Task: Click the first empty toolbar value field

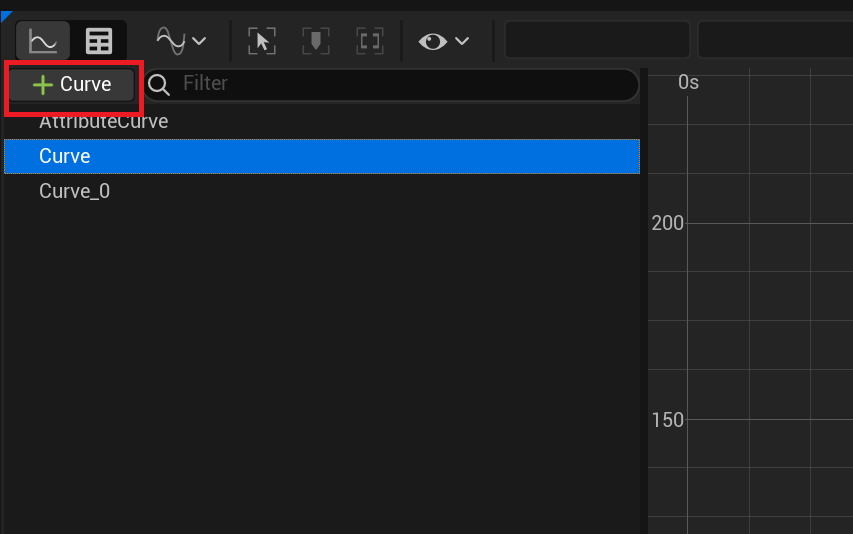Action: coord(597,41)
